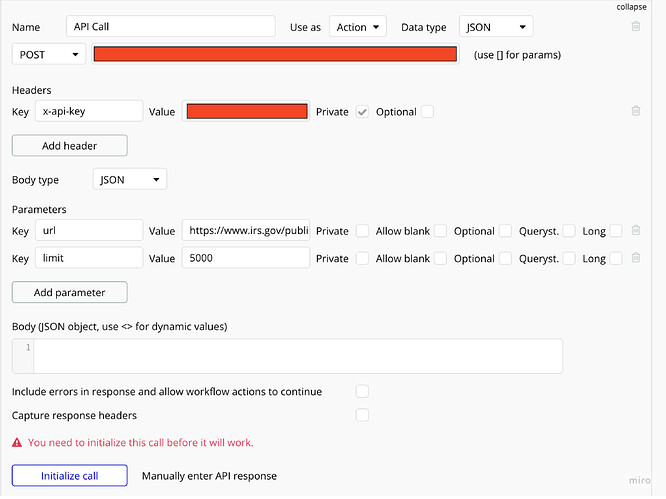Open the Body type JSON dropdown

point(129,180)
